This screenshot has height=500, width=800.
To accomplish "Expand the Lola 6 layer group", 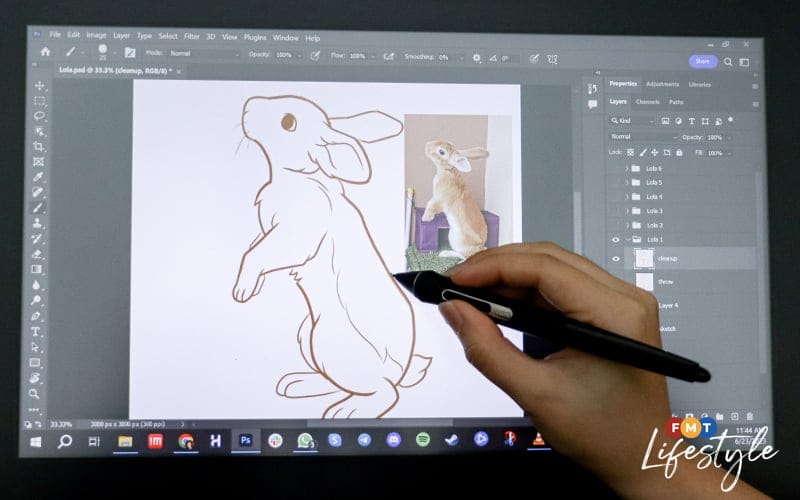I will point(627,168).
